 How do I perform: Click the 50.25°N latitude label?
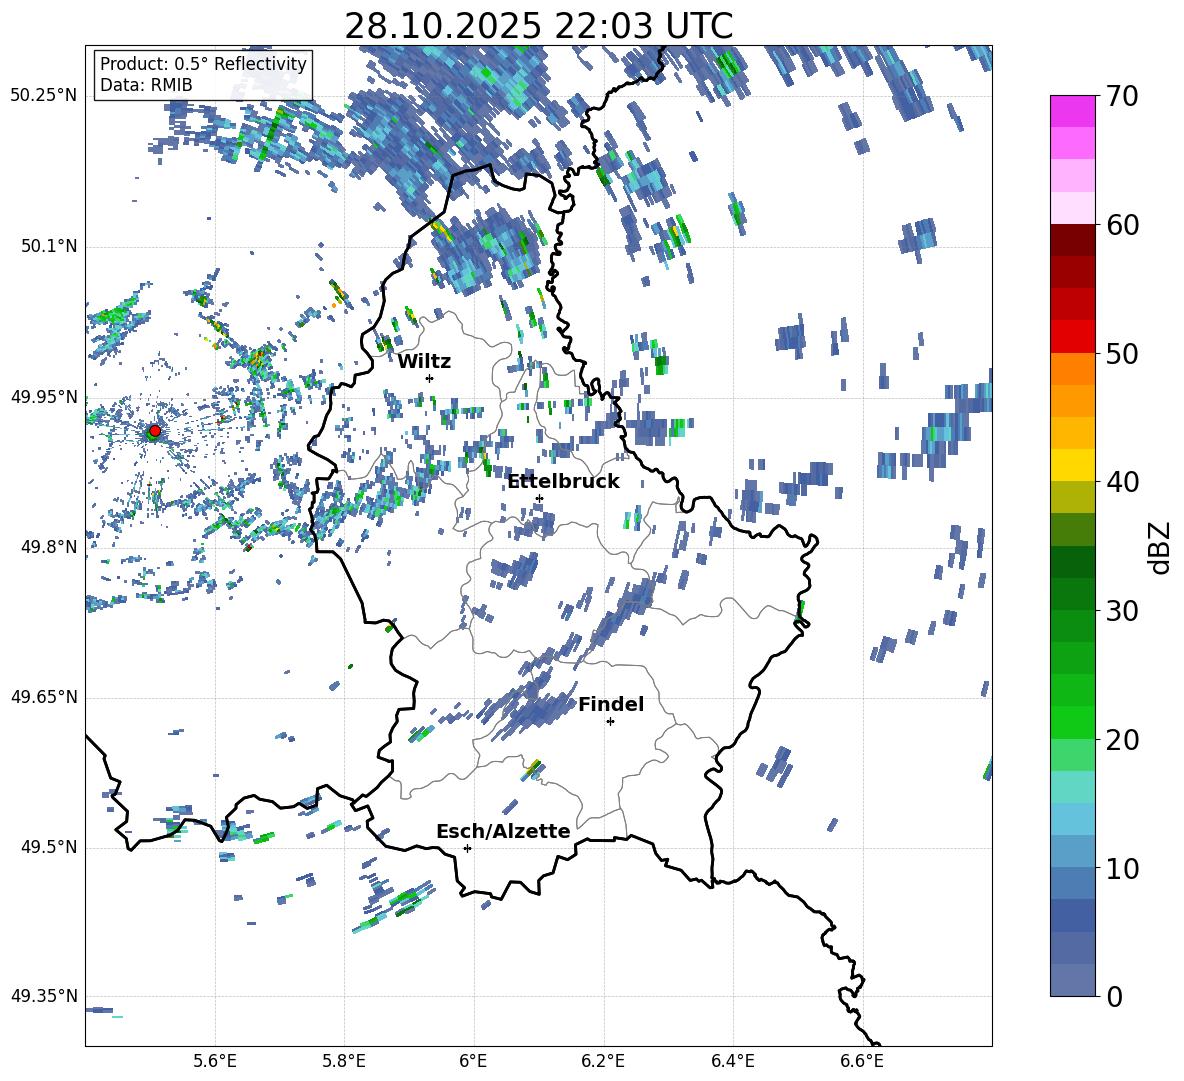44,95
